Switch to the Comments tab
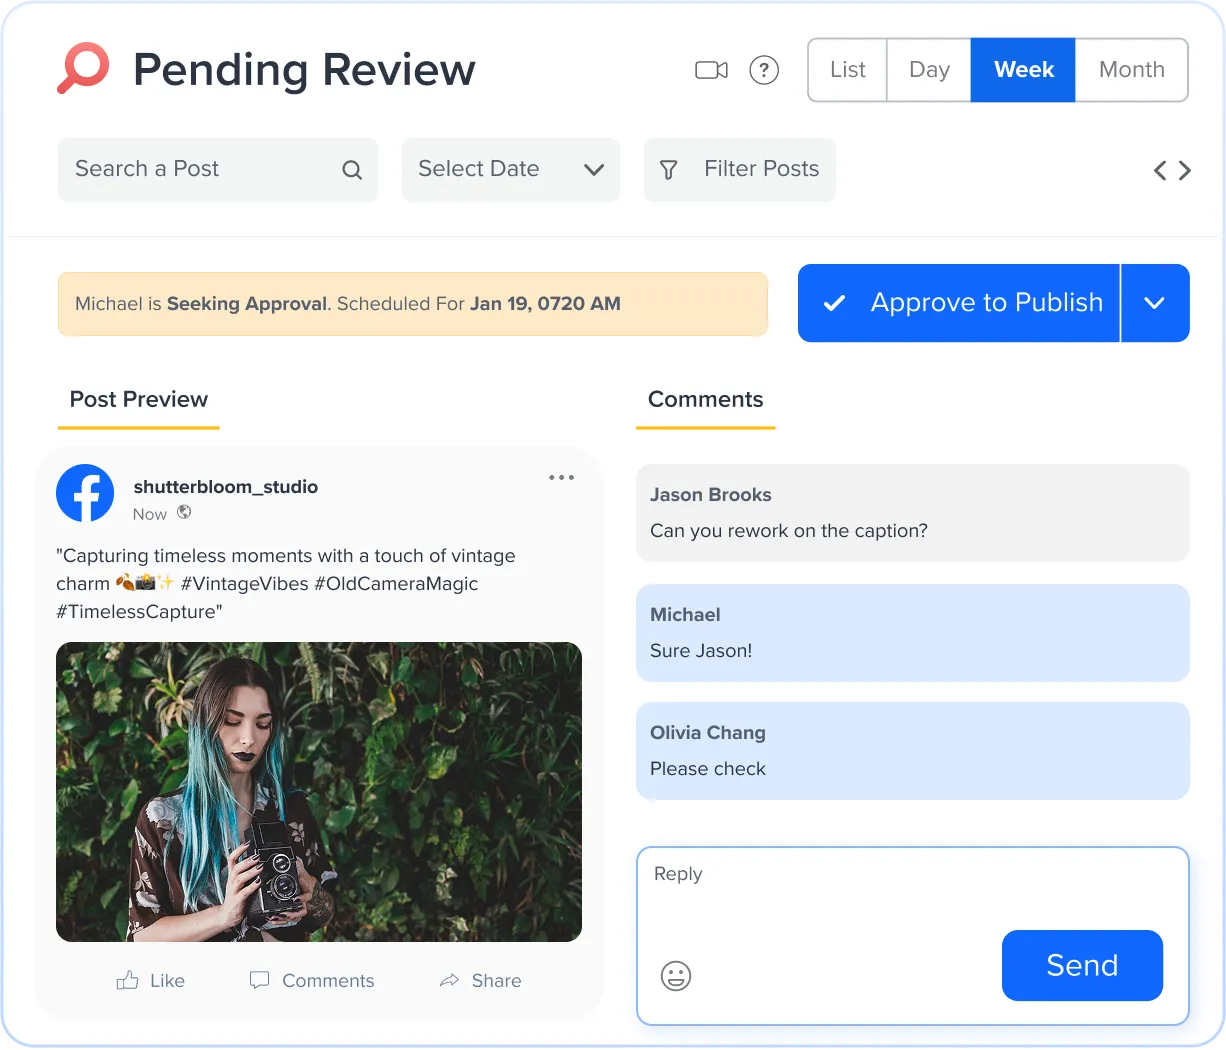The width and height of the screenshot is (1226, 1050). 705,399
